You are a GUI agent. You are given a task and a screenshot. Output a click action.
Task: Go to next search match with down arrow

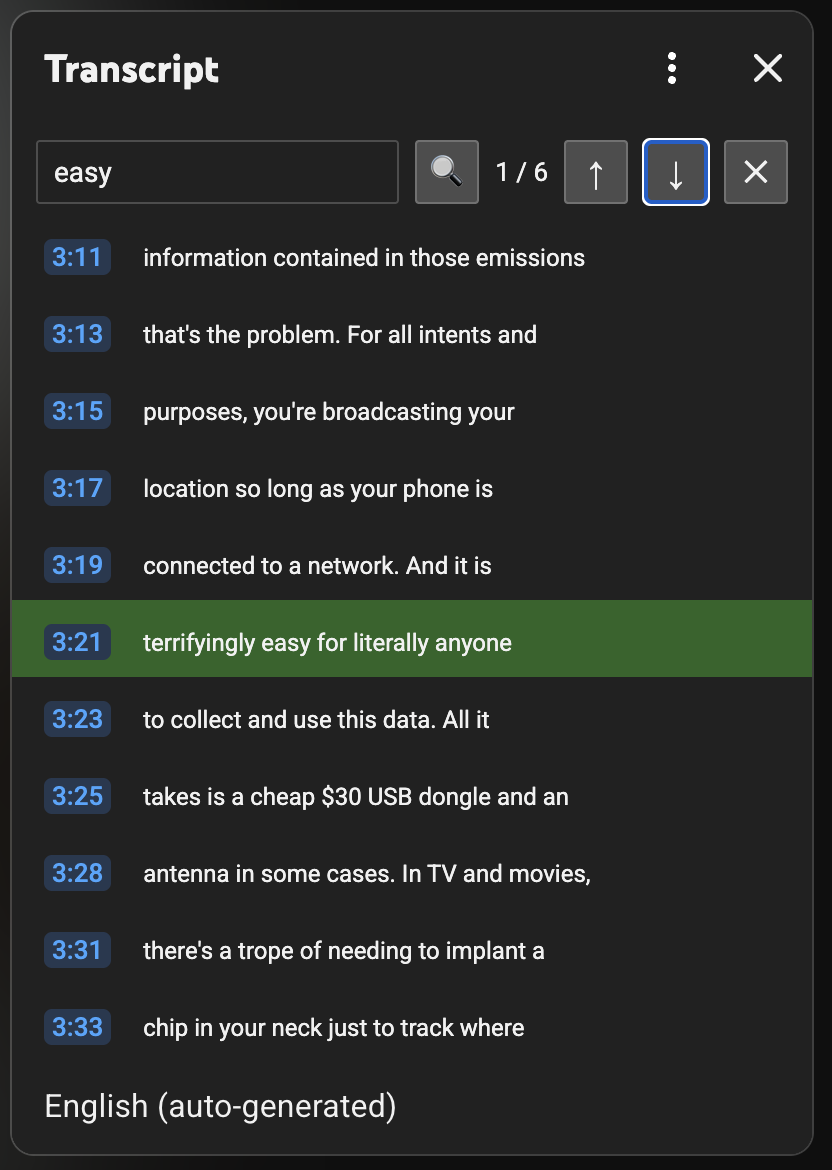coord(675,171)
